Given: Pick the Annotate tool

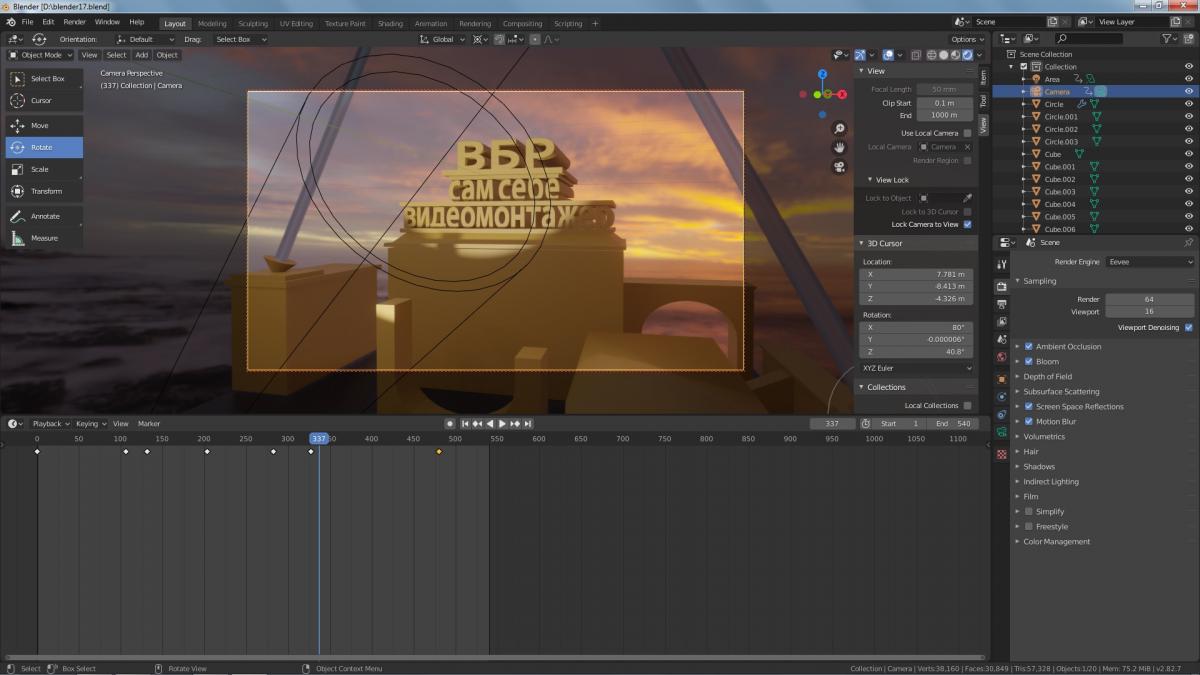Looking at the screenshot, I should pyautogui.click(x=43, y=216).
